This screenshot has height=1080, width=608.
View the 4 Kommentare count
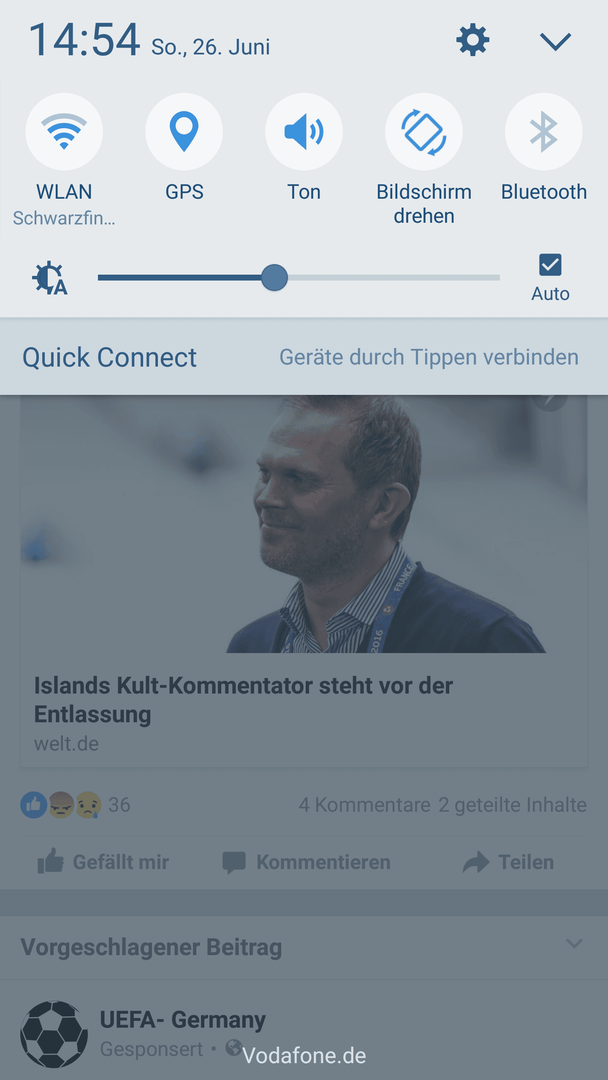364,804
